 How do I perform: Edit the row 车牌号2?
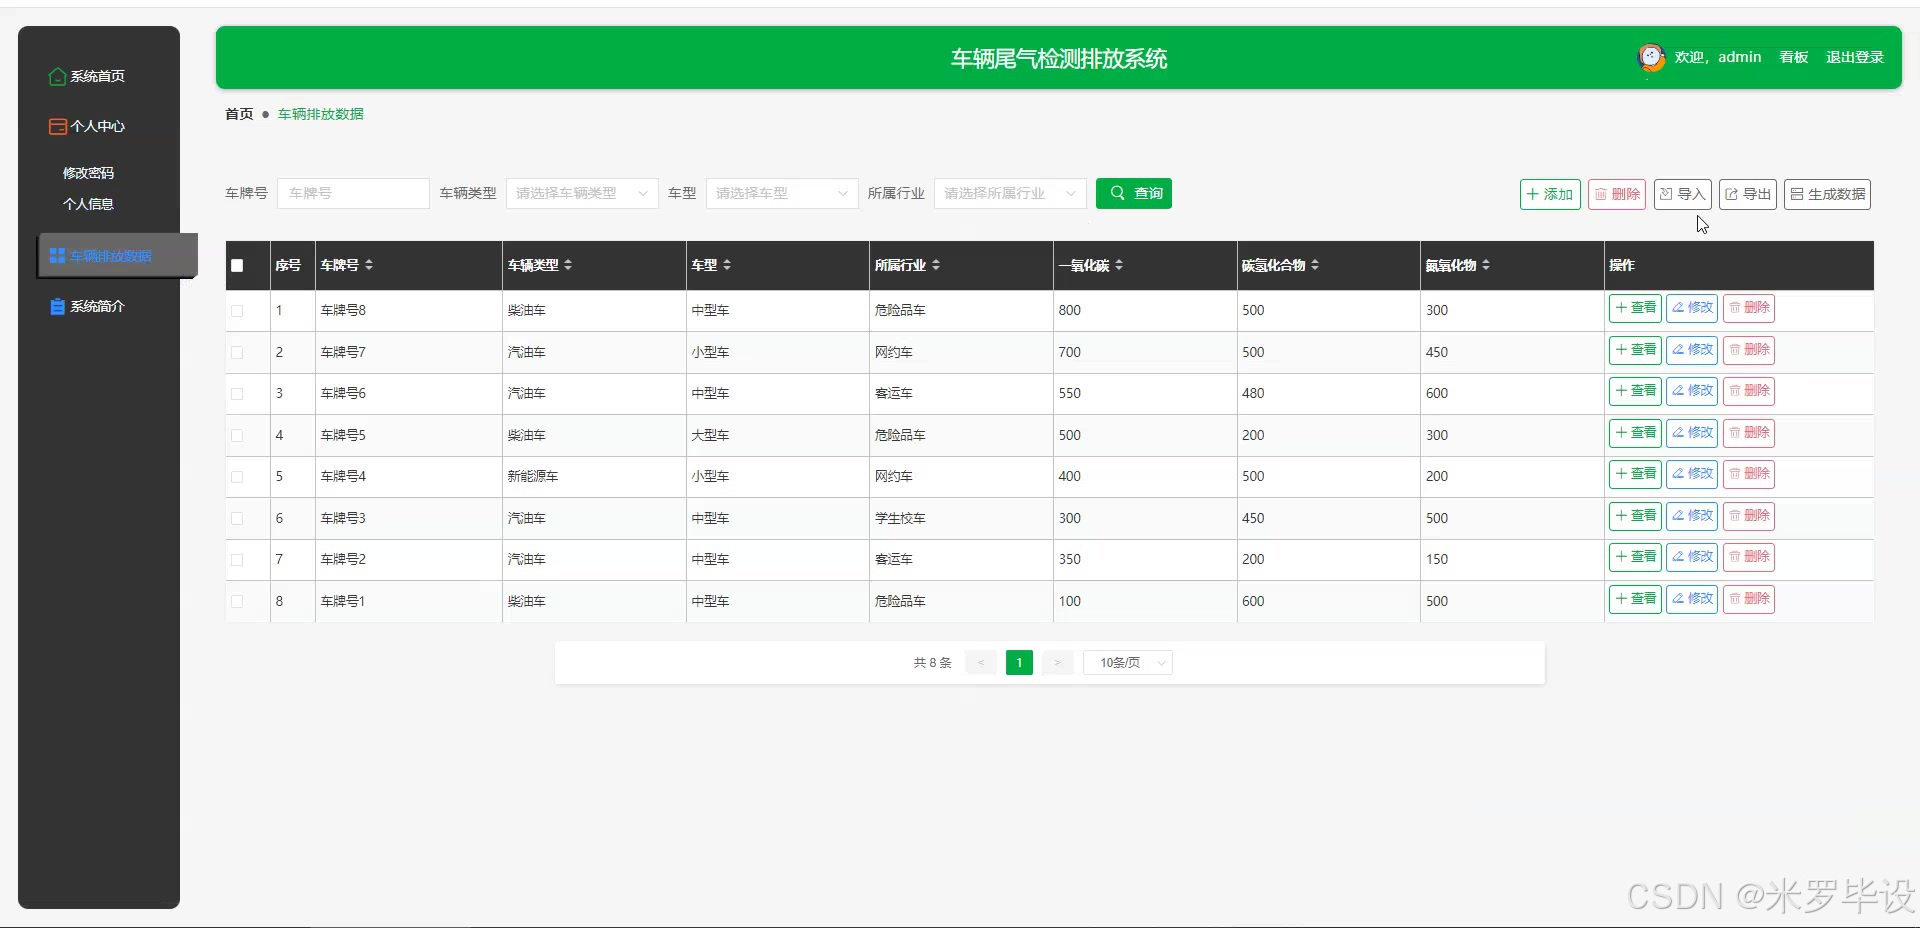1692,557
